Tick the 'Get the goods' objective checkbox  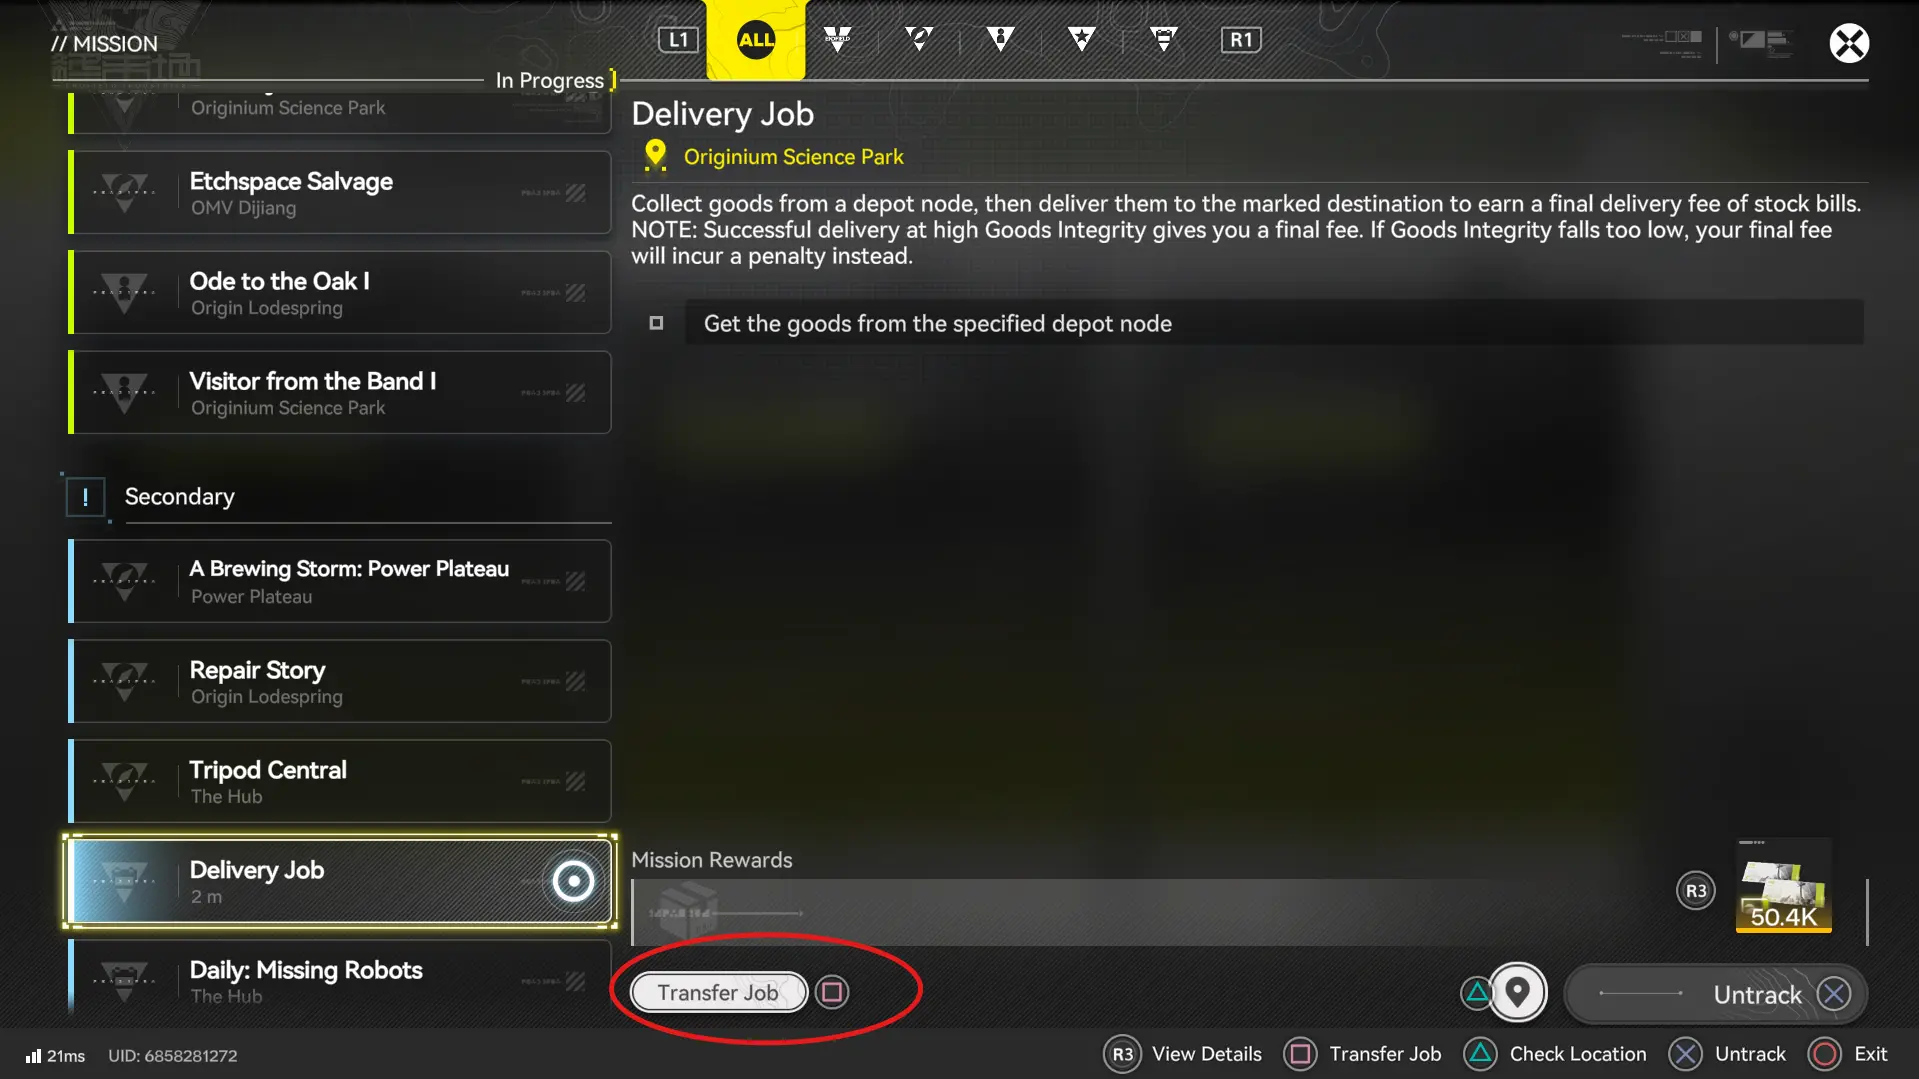click(x=656, y=323)
